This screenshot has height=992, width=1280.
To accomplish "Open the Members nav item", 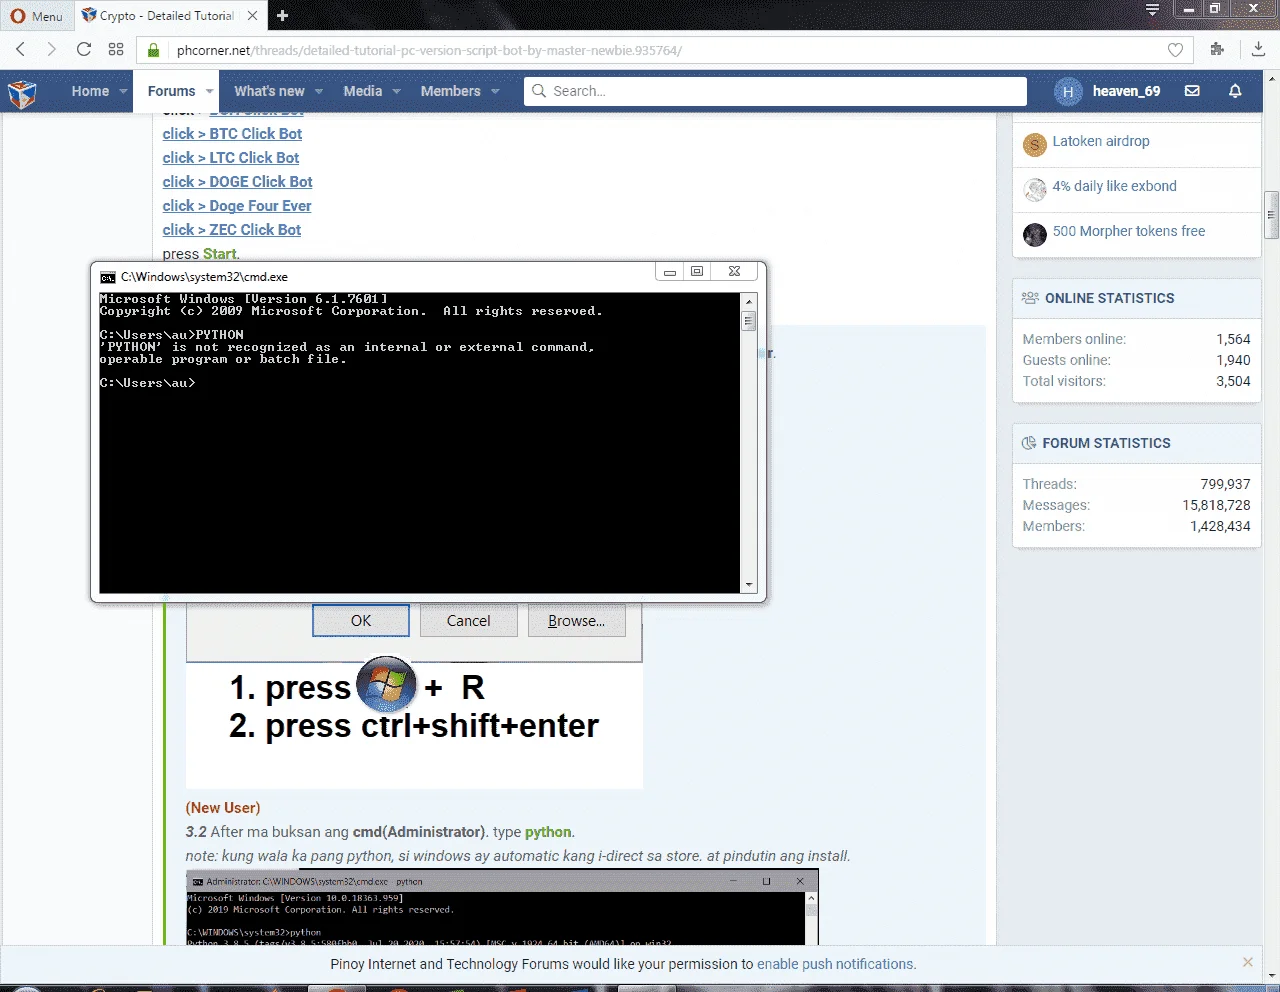I will 450,91.
